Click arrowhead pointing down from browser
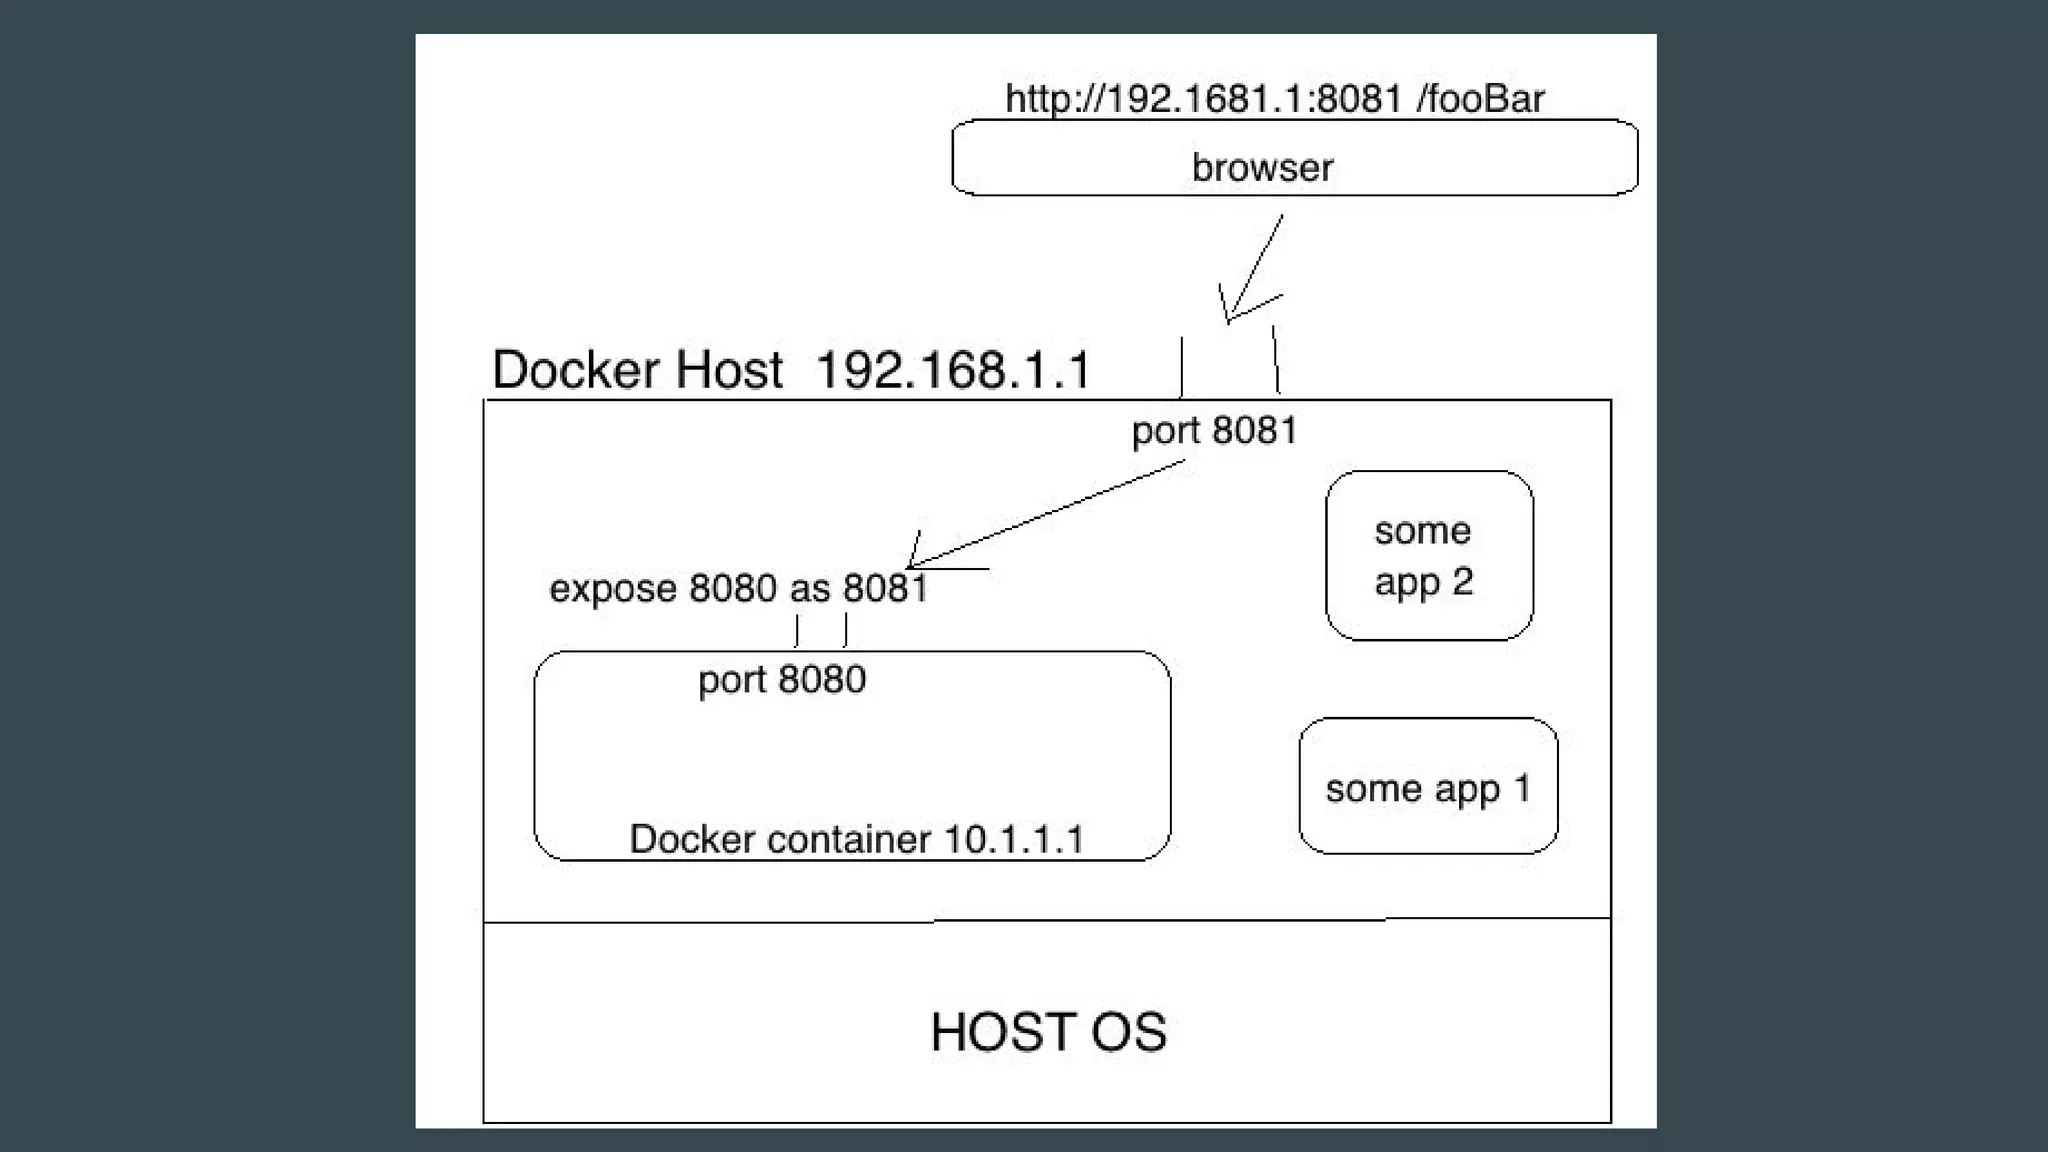Image resolution: width=2048 pixels, height=1152 pixels. (1230, 314)
